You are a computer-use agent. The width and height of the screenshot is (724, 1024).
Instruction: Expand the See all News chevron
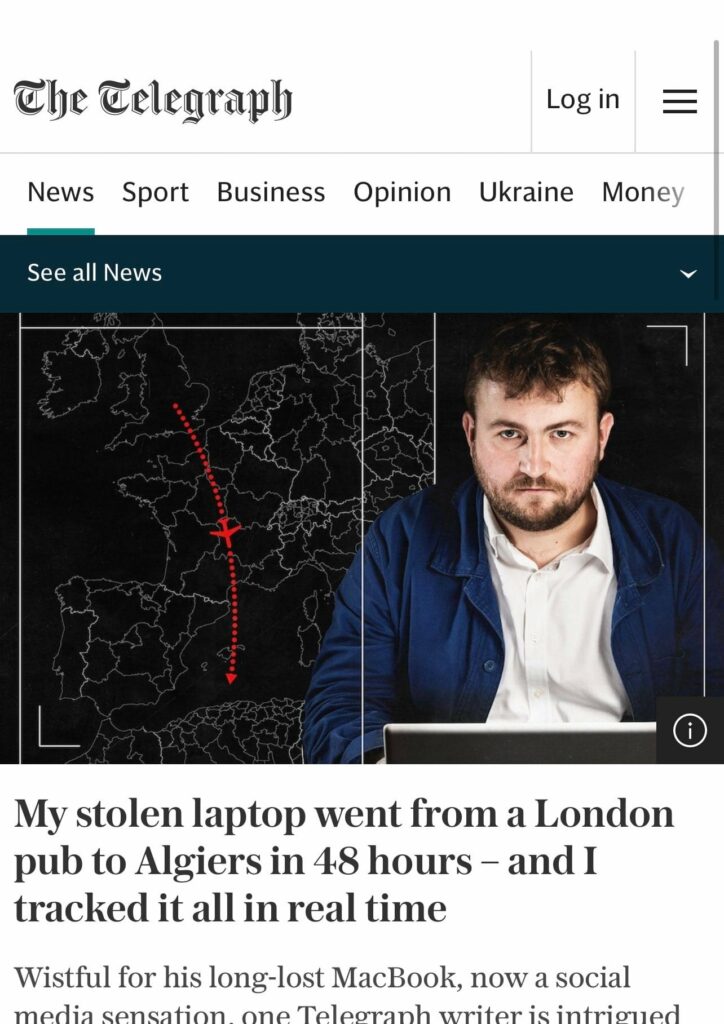click(688, 274)
